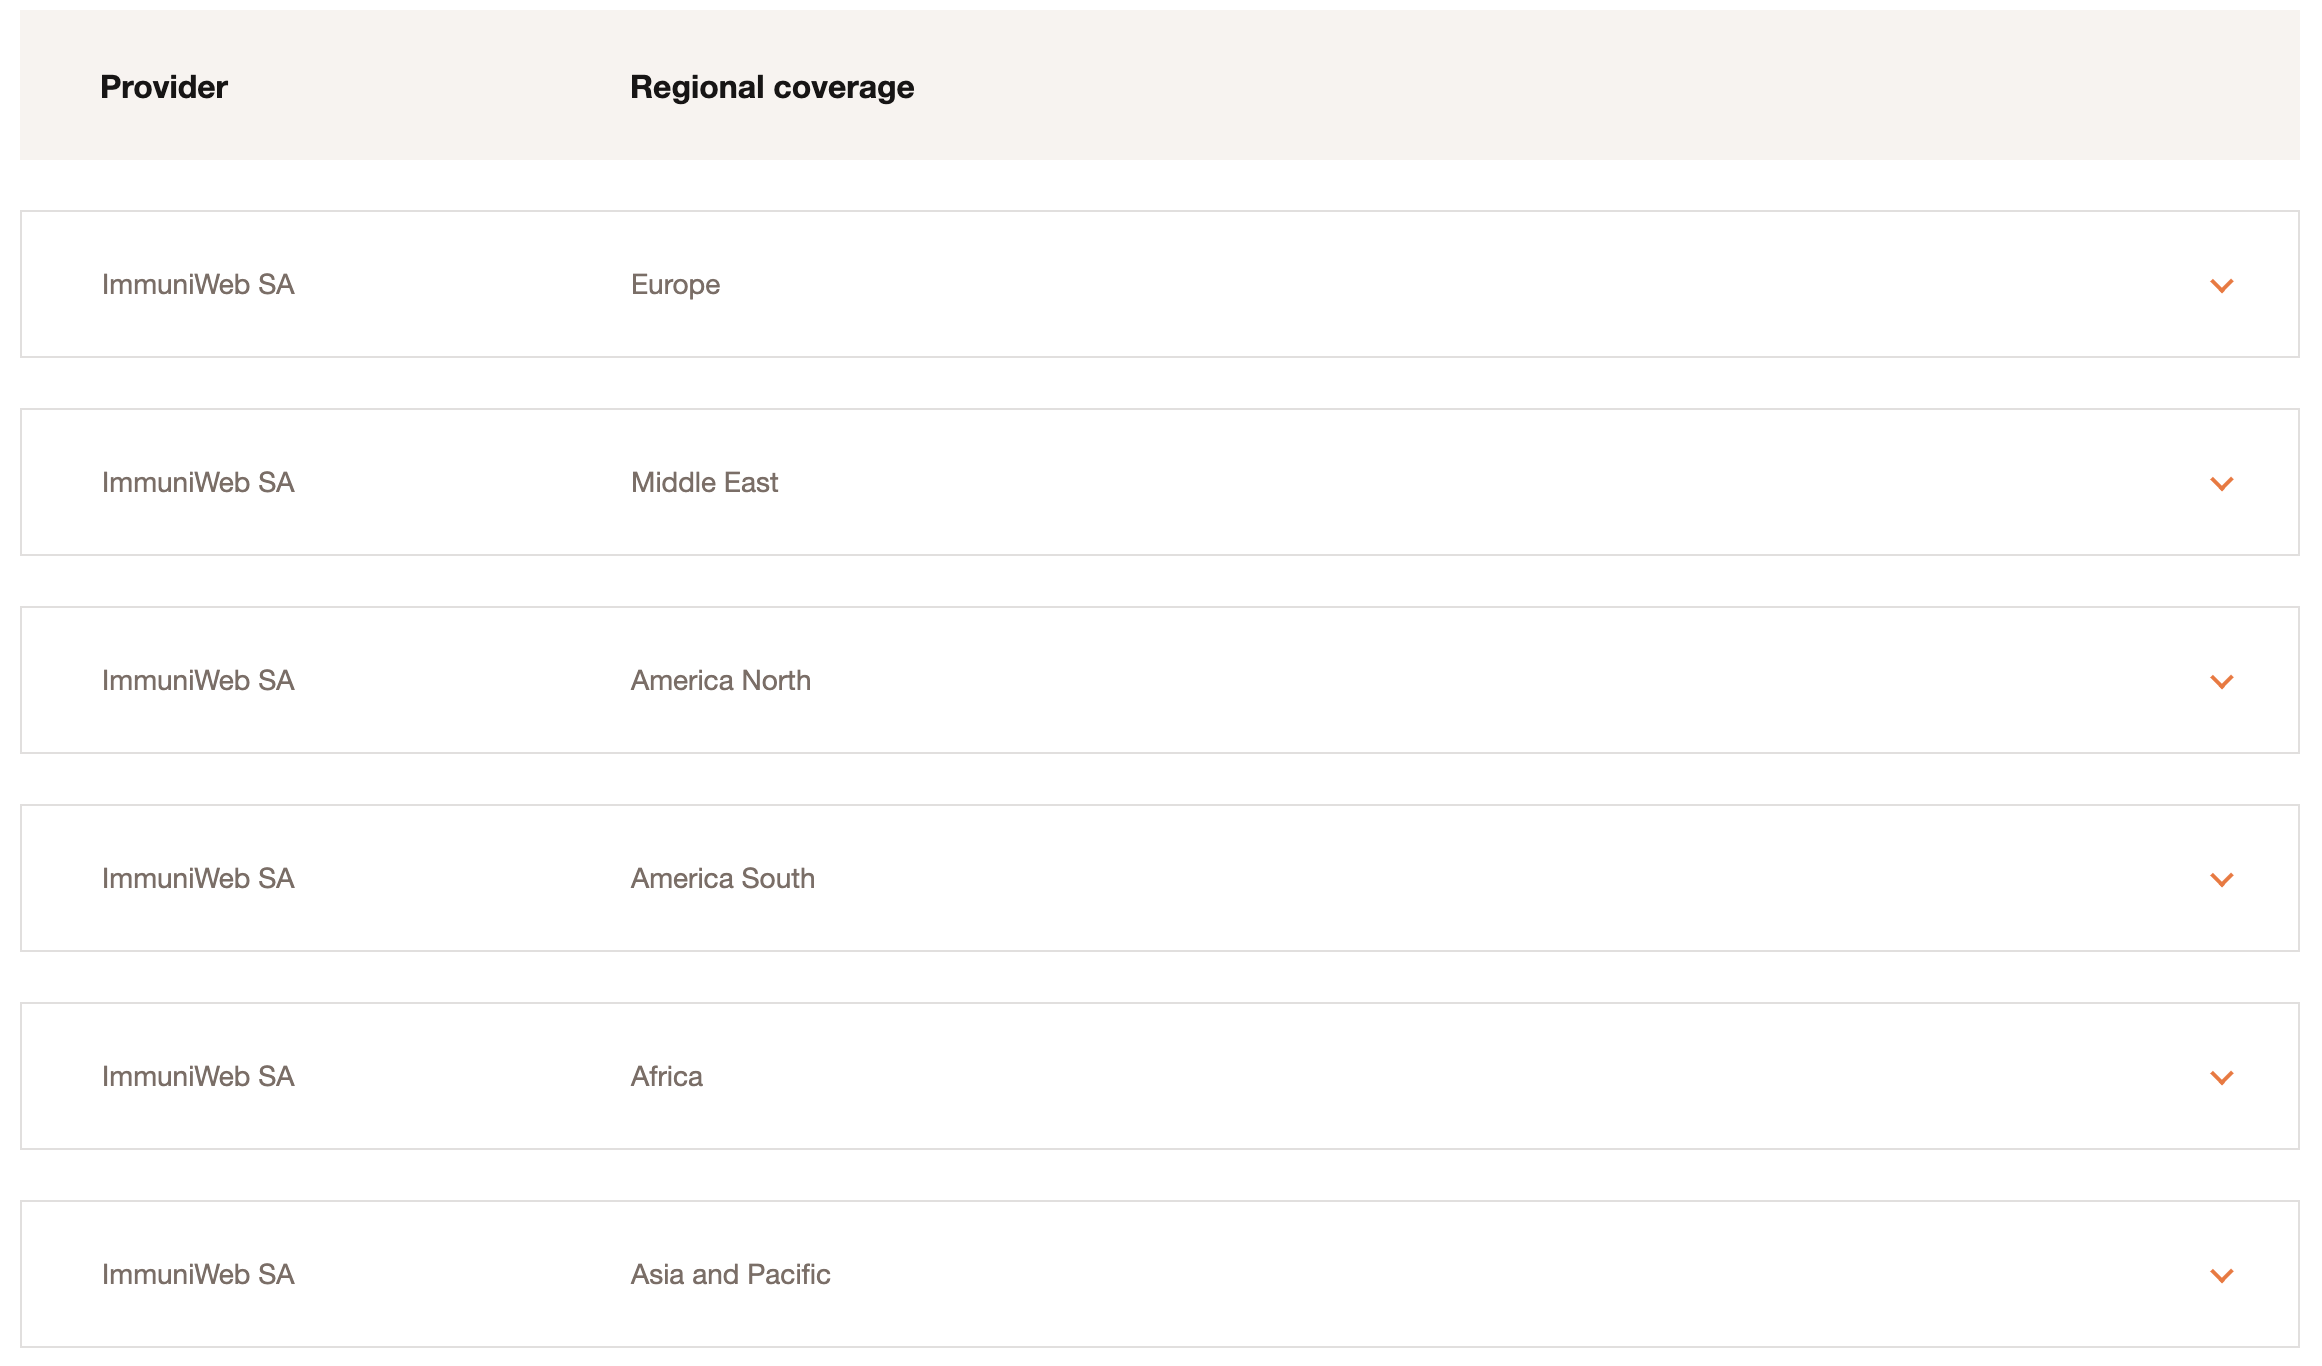Select the Europe coverage text
The width and height of the screenshot is (2322, 1366).
675,285
